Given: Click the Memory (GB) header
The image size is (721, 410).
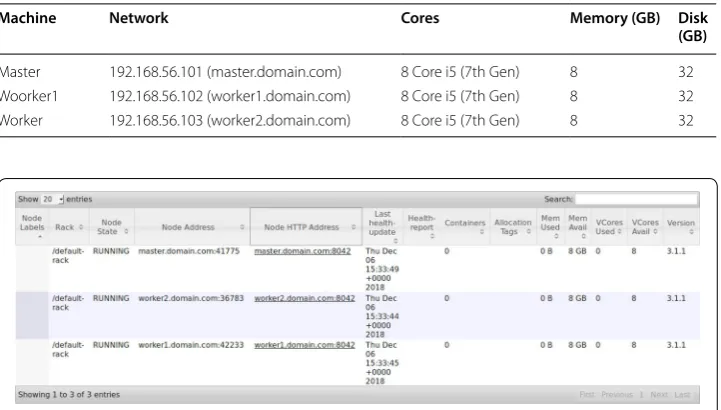Looking at the screenshot, I should (x=615, y=18).
